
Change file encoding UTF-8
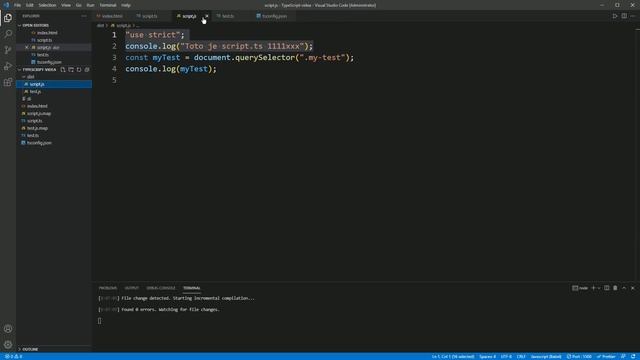pos(506,356)
